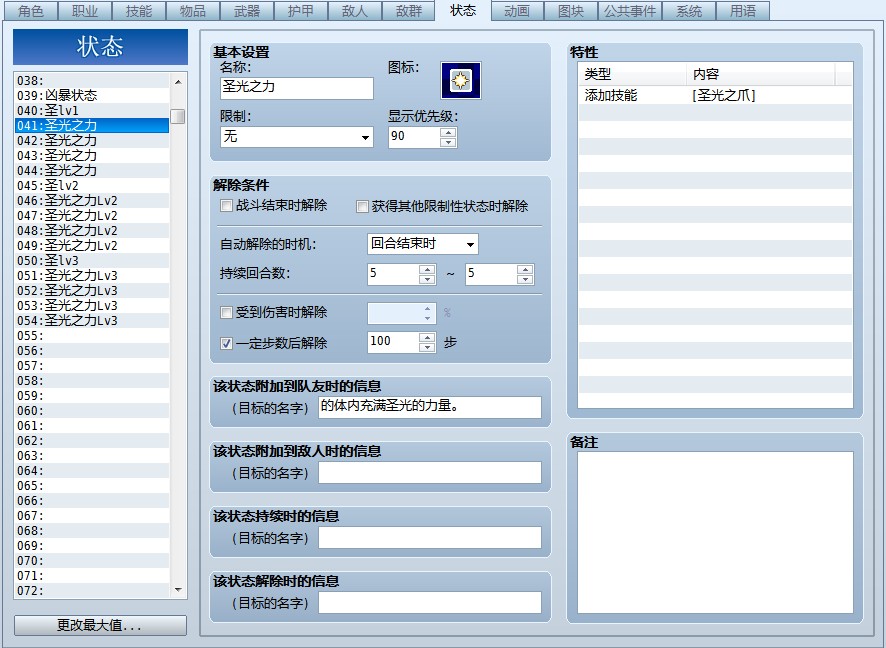This screenshot has width=886, height=648.
Task: Click 更改最大值... button
Action: [100, 625]
